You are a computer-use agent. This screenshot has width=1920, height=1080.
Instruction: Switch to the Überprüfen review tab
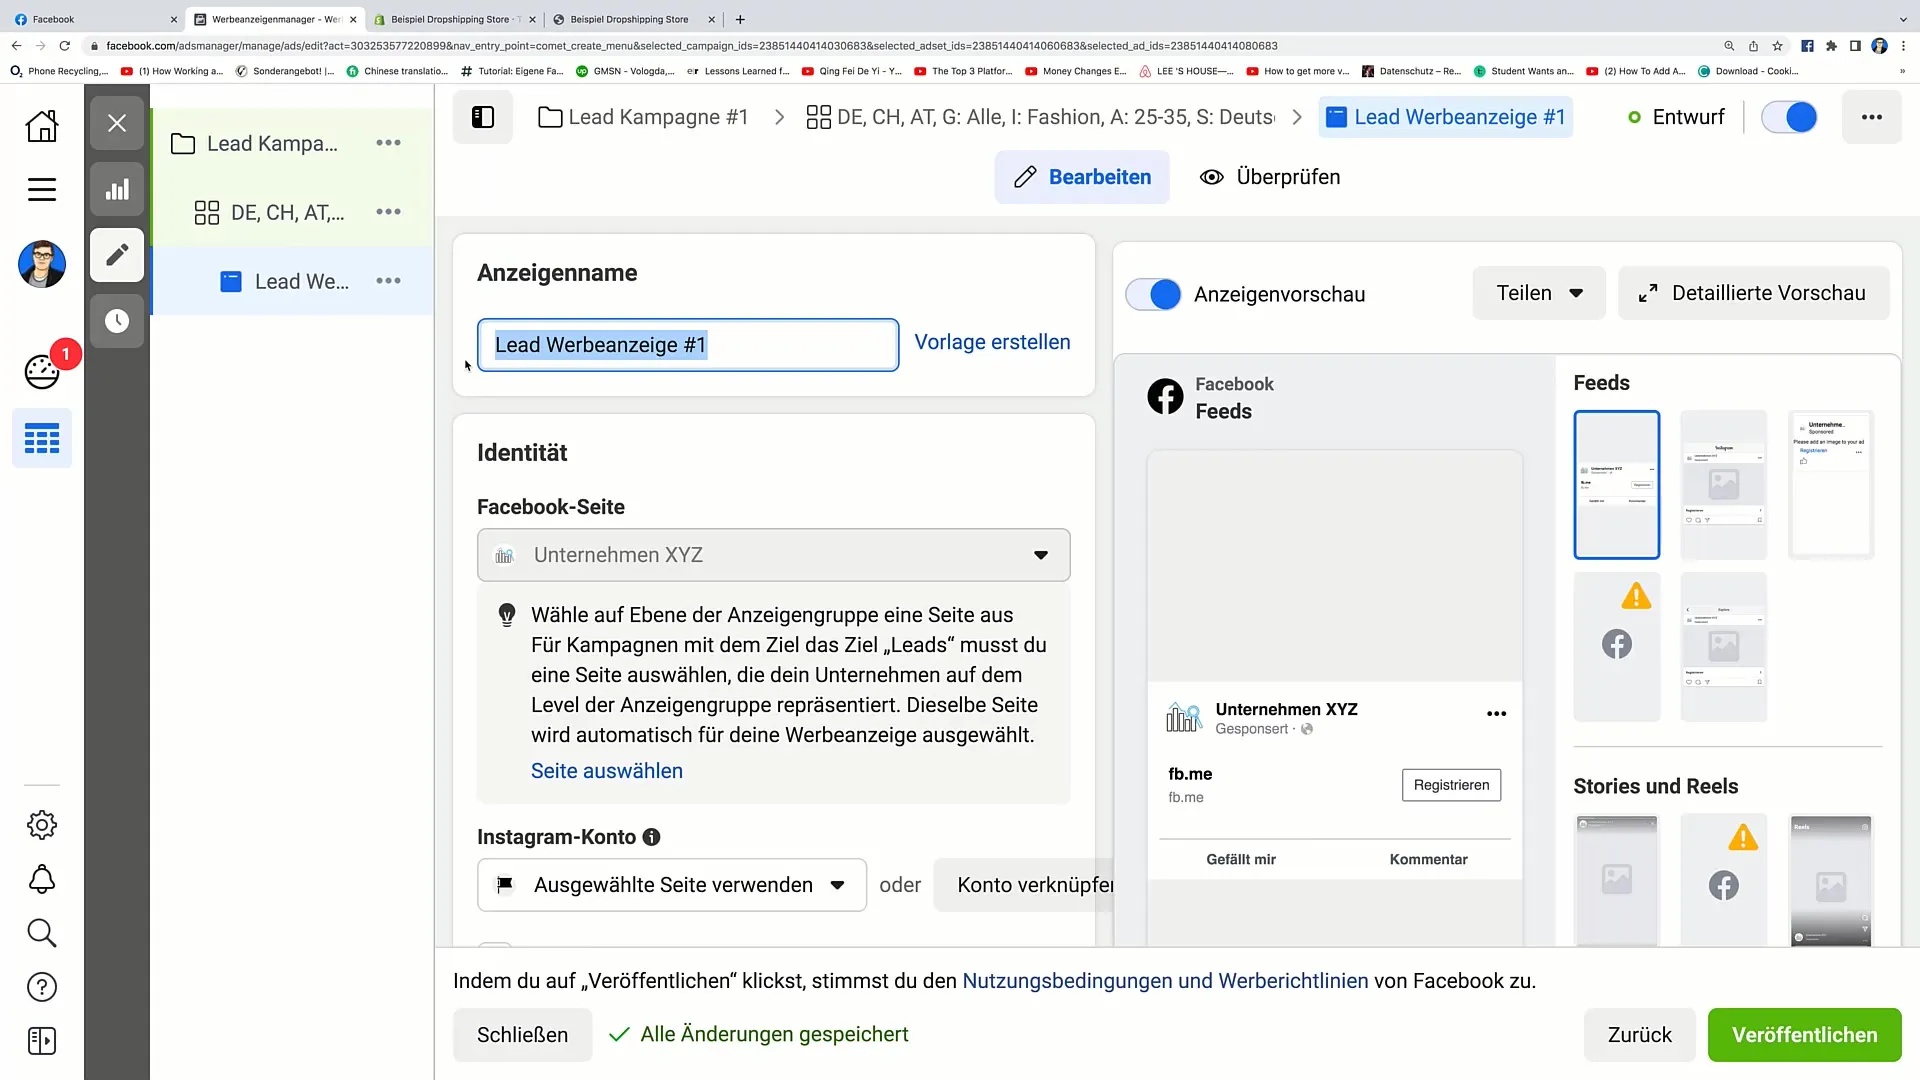pyautogui.click(x=1270, y=177)
